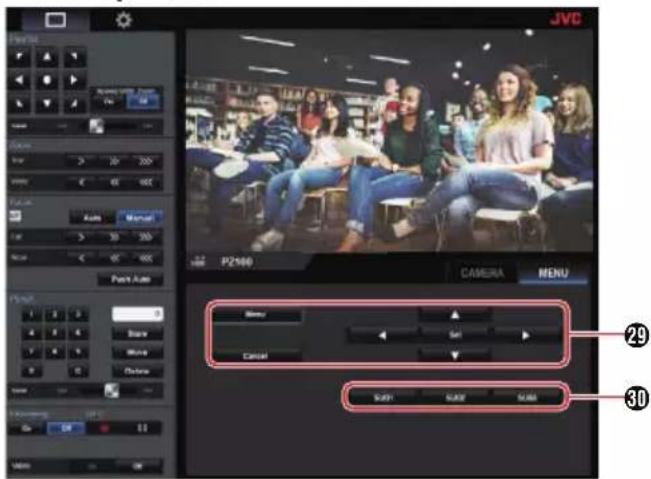The width and height of the screenshot is (651, 479).
Task: Turn Speed With Zoom on
Action: tap(109, 101)
